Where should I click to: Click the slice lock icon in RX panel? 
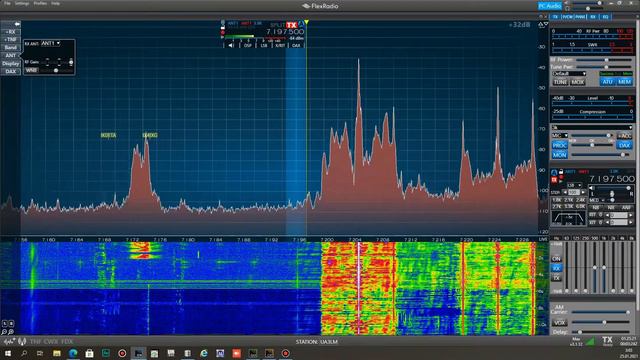pos(561,172)
